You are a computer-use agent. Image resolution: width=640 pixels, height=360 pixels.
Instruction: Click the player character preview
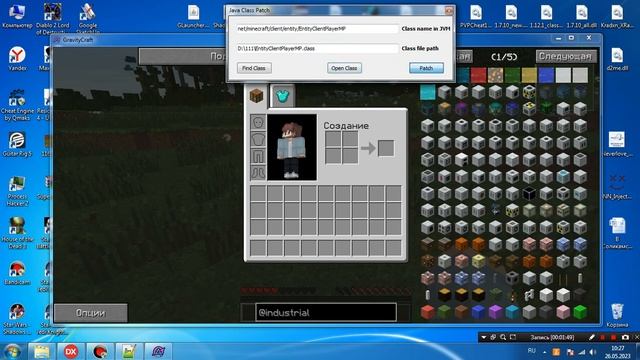click(292, 147)
